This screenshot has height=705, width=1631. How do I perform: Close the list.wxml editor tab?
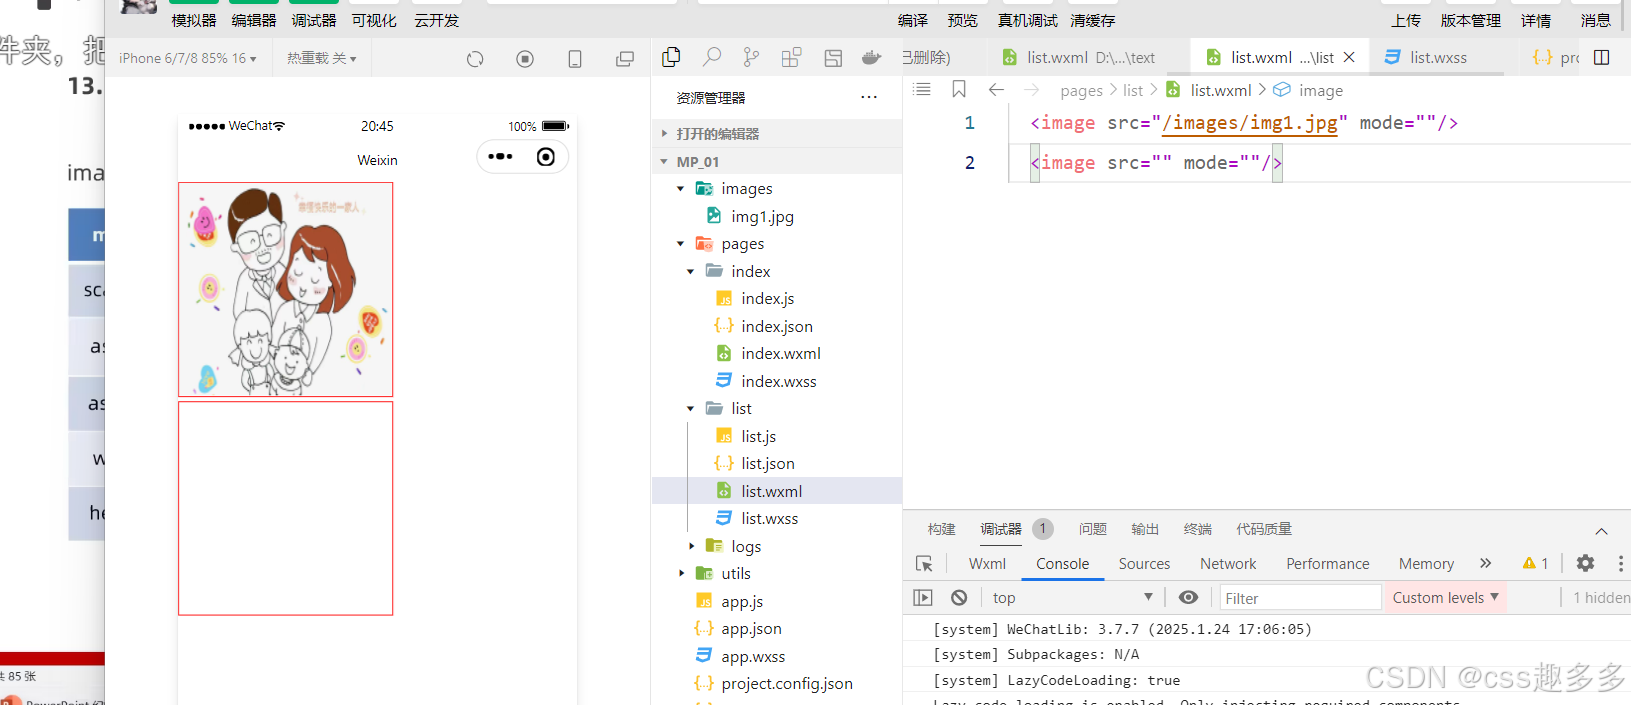[1349, 57]
